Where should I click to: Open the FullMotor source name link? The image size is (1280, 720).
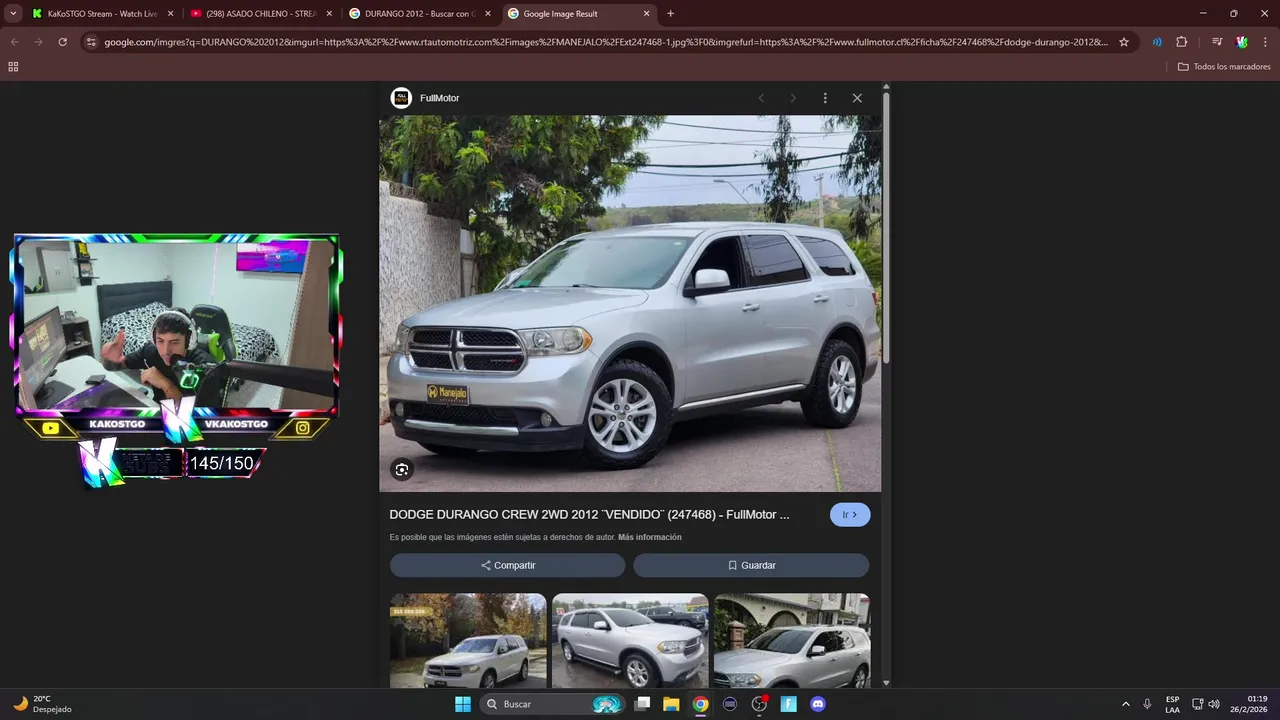tap(440, 98)
